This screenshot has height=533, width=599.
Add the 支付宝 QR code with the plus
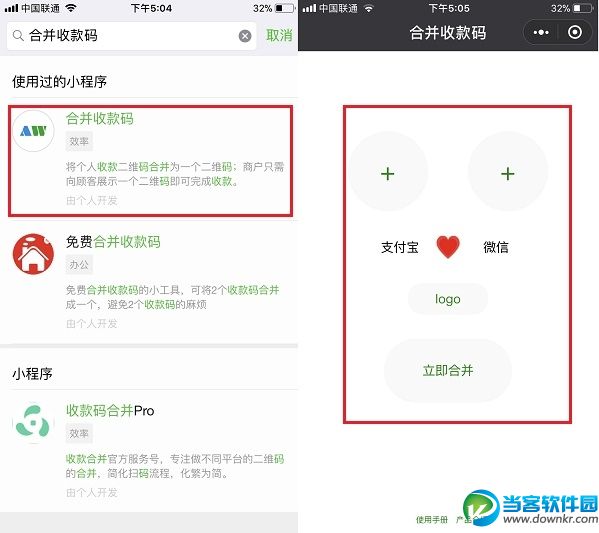[x=388, y=171]
